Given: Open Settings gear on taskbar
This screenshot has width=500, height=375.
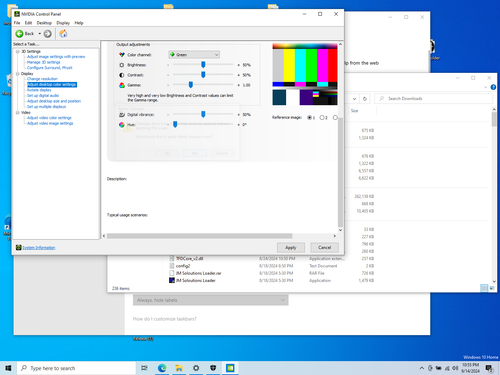Looking at the screenshot, I should (196, 368).
